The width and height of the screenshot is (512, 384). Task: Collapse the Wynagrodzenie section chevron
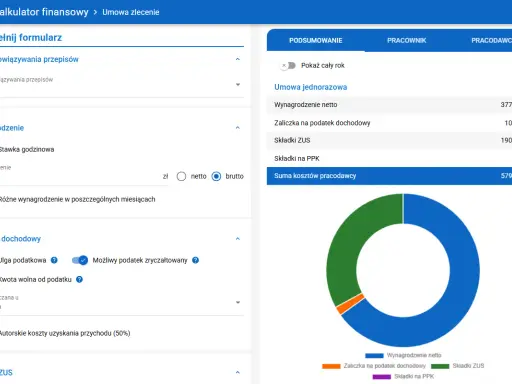coord(238,128)
